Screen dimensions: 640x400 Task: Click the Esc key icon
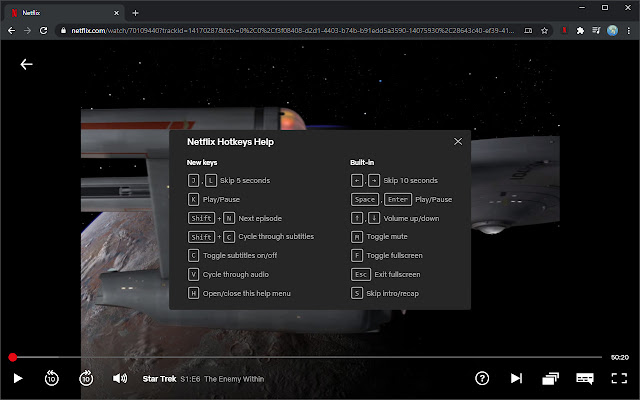pos(361,274)
